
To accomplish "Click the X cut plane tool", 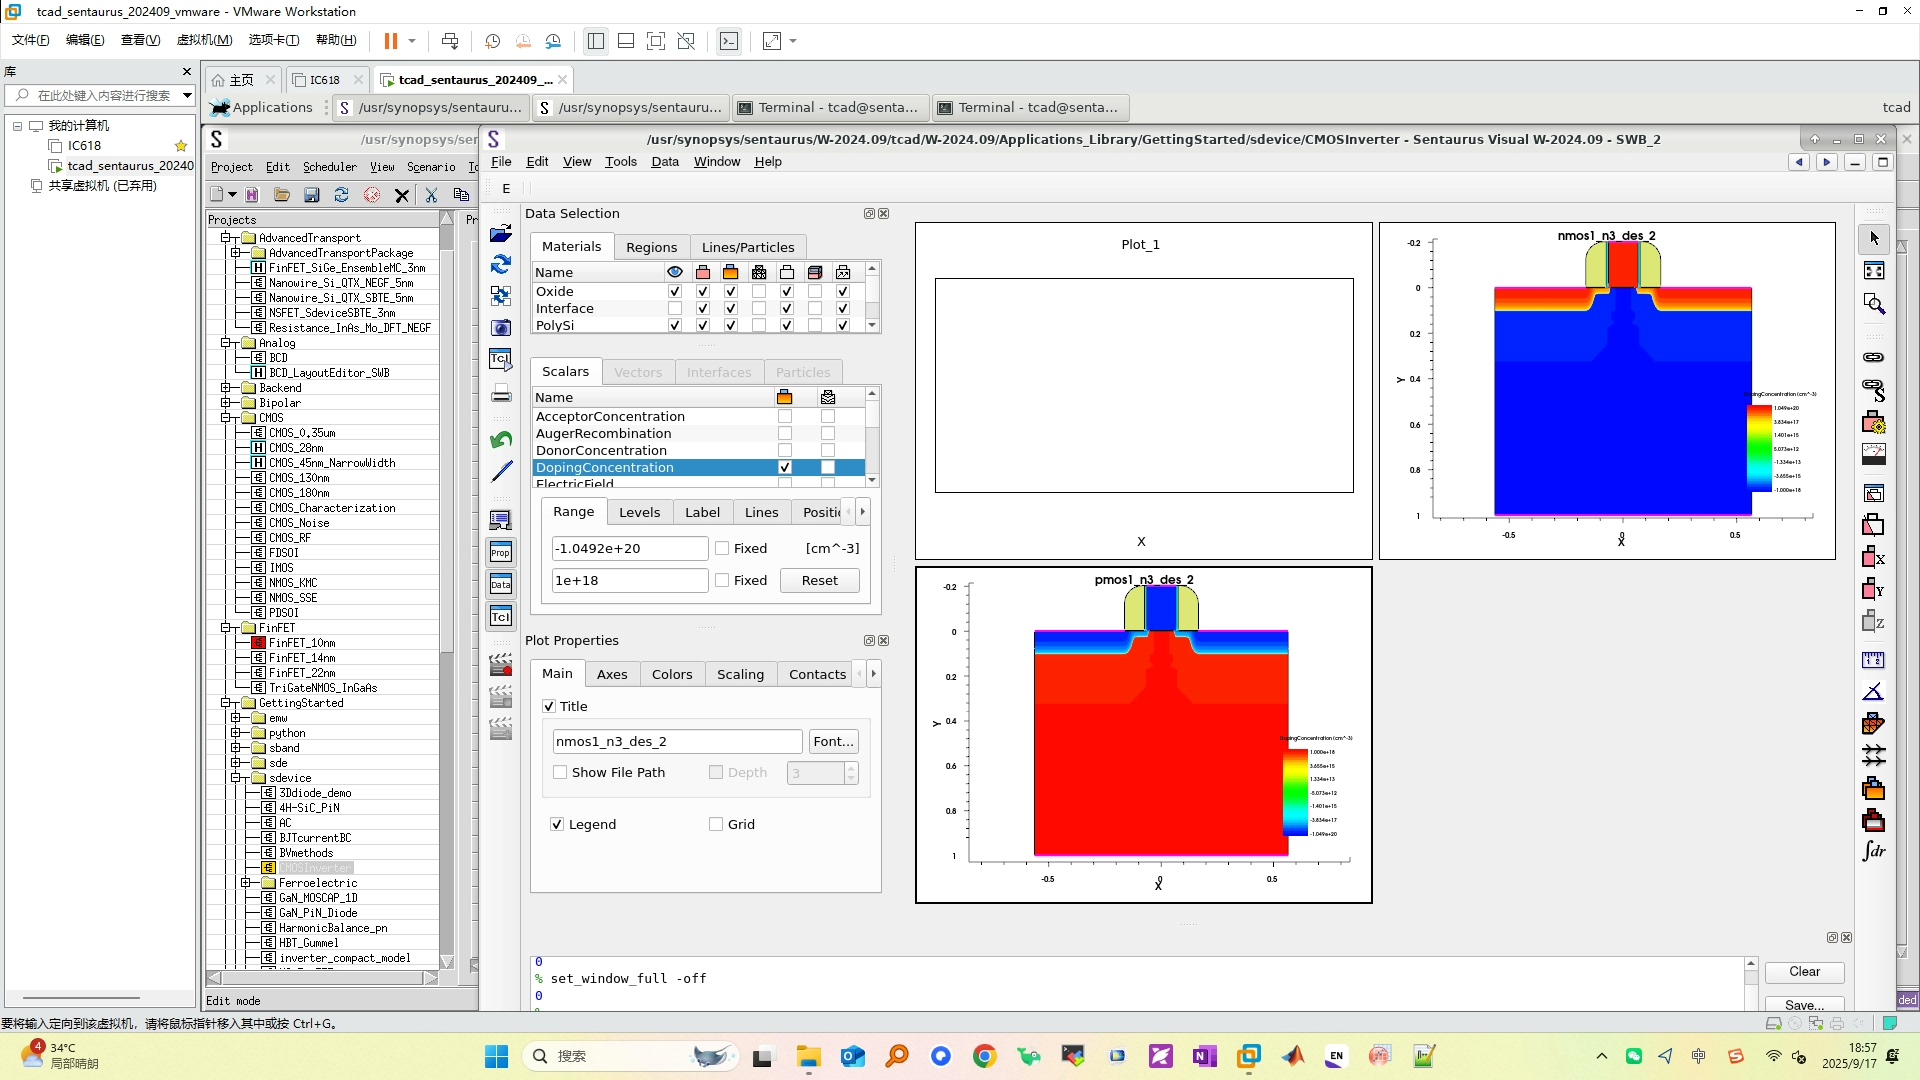I will coord(1874,557).
